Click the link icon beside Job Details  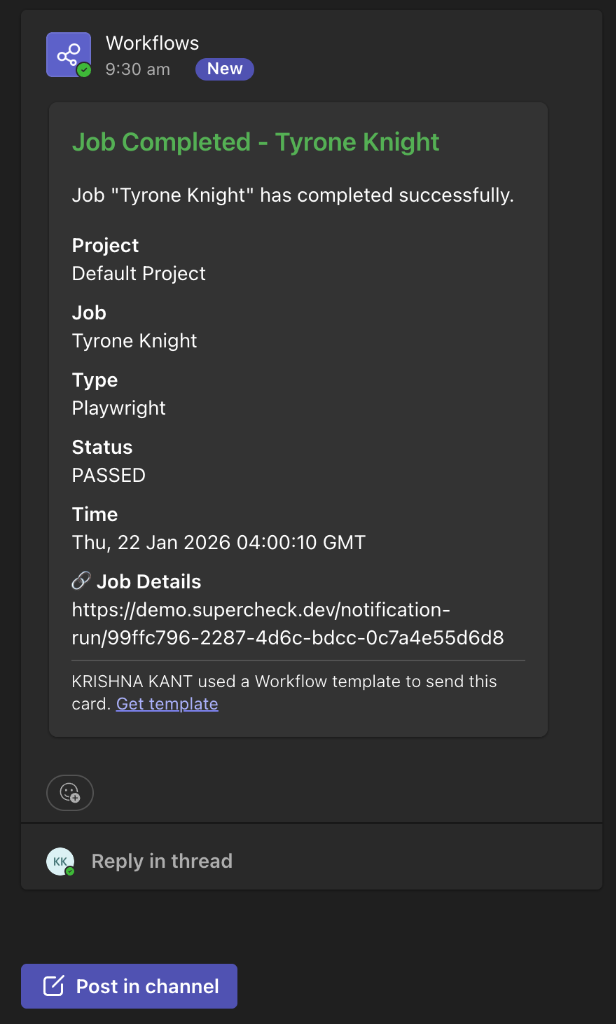point(79,581)
